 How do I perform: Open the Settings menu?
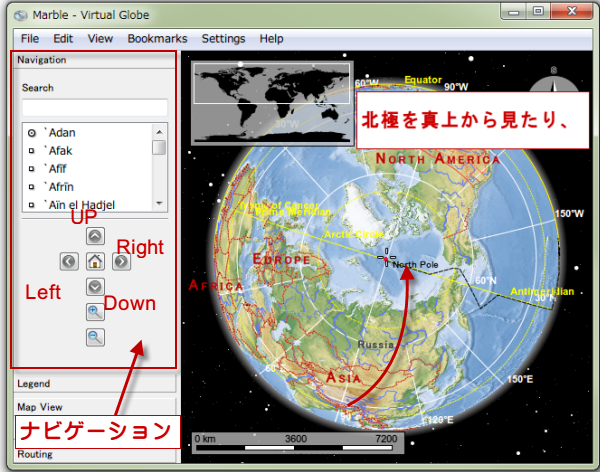223,38
